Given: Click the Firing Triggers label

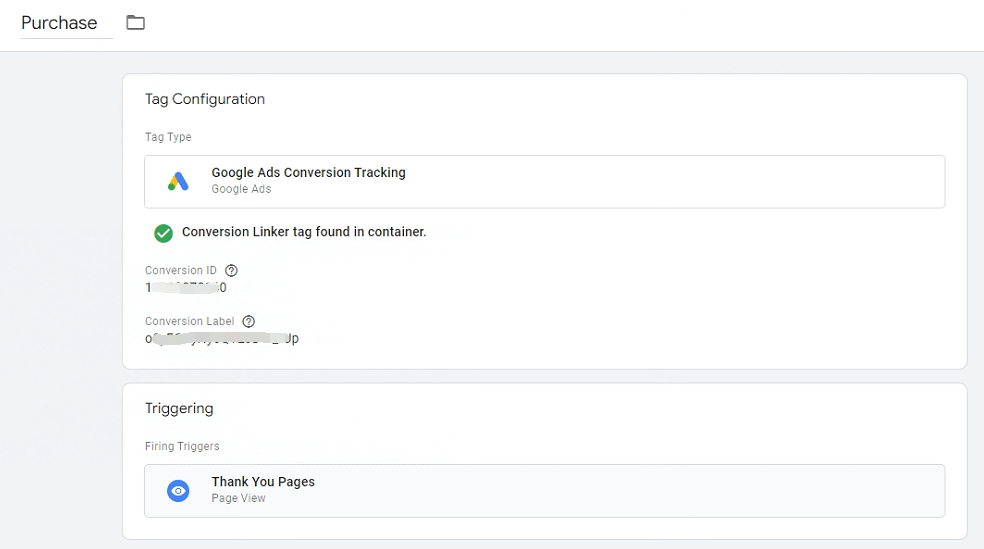Looking at the screenshot, I should tap(182, 446).
